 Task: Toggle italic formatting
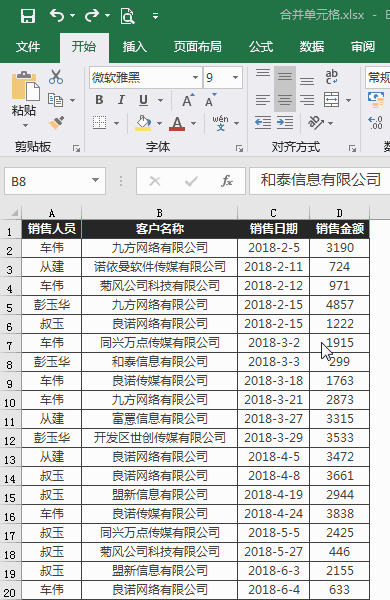pos(121,100)
